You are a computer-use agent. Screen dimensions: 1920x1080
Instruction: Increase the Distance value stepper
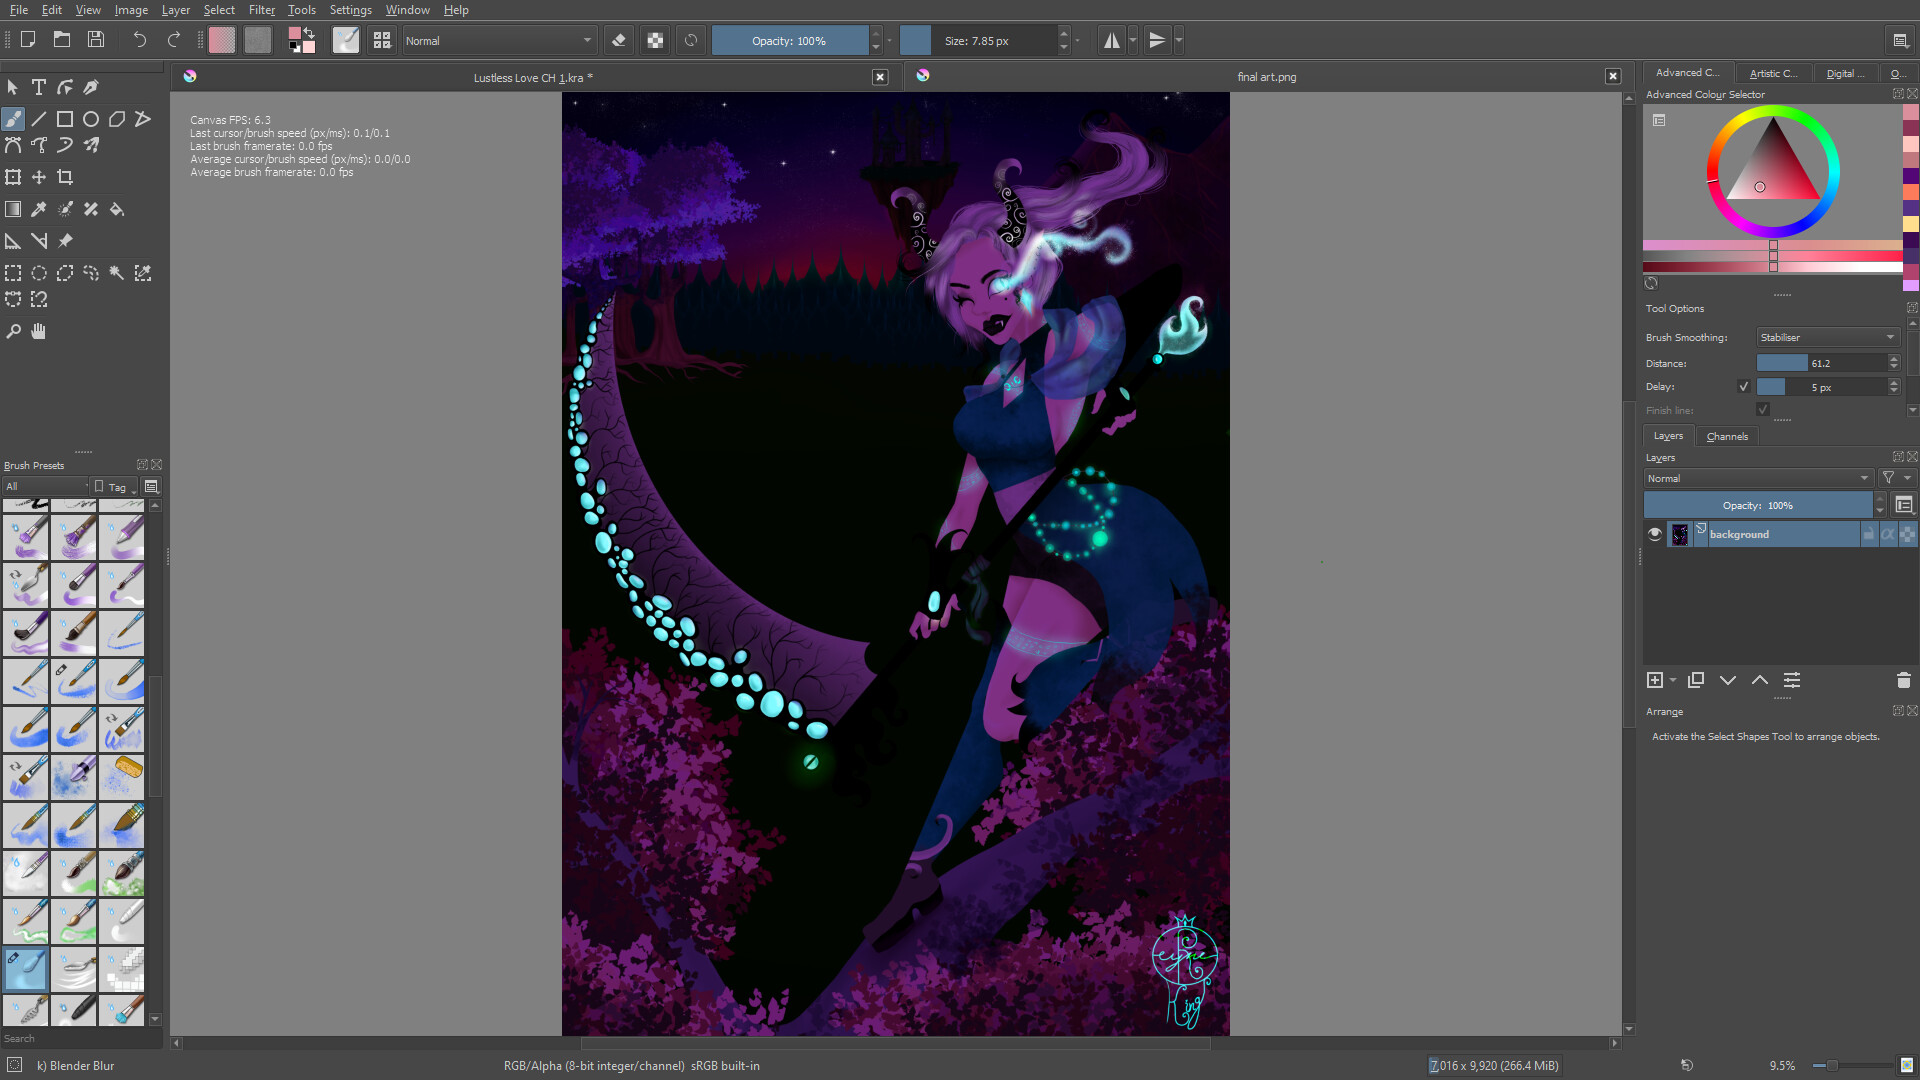pos(1894,359)
